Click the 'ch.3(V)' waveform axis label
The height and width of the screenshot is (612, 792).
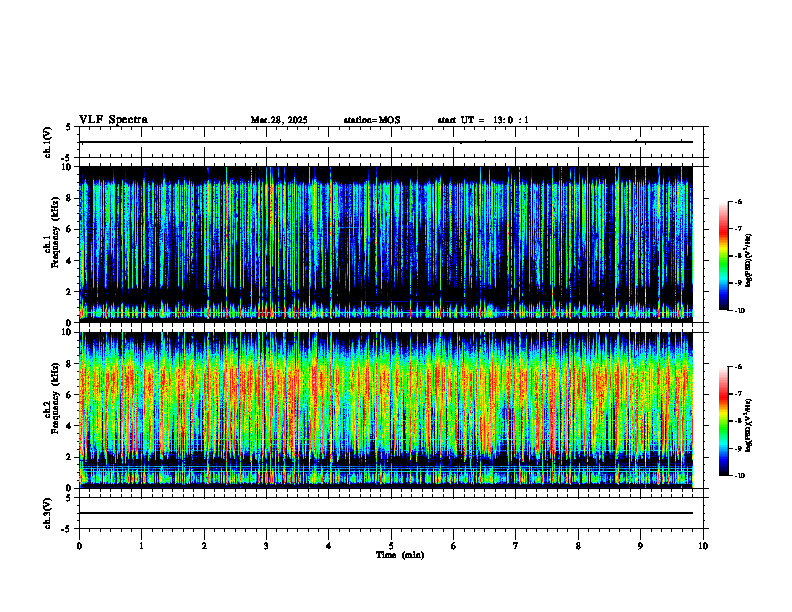point(47,513)
